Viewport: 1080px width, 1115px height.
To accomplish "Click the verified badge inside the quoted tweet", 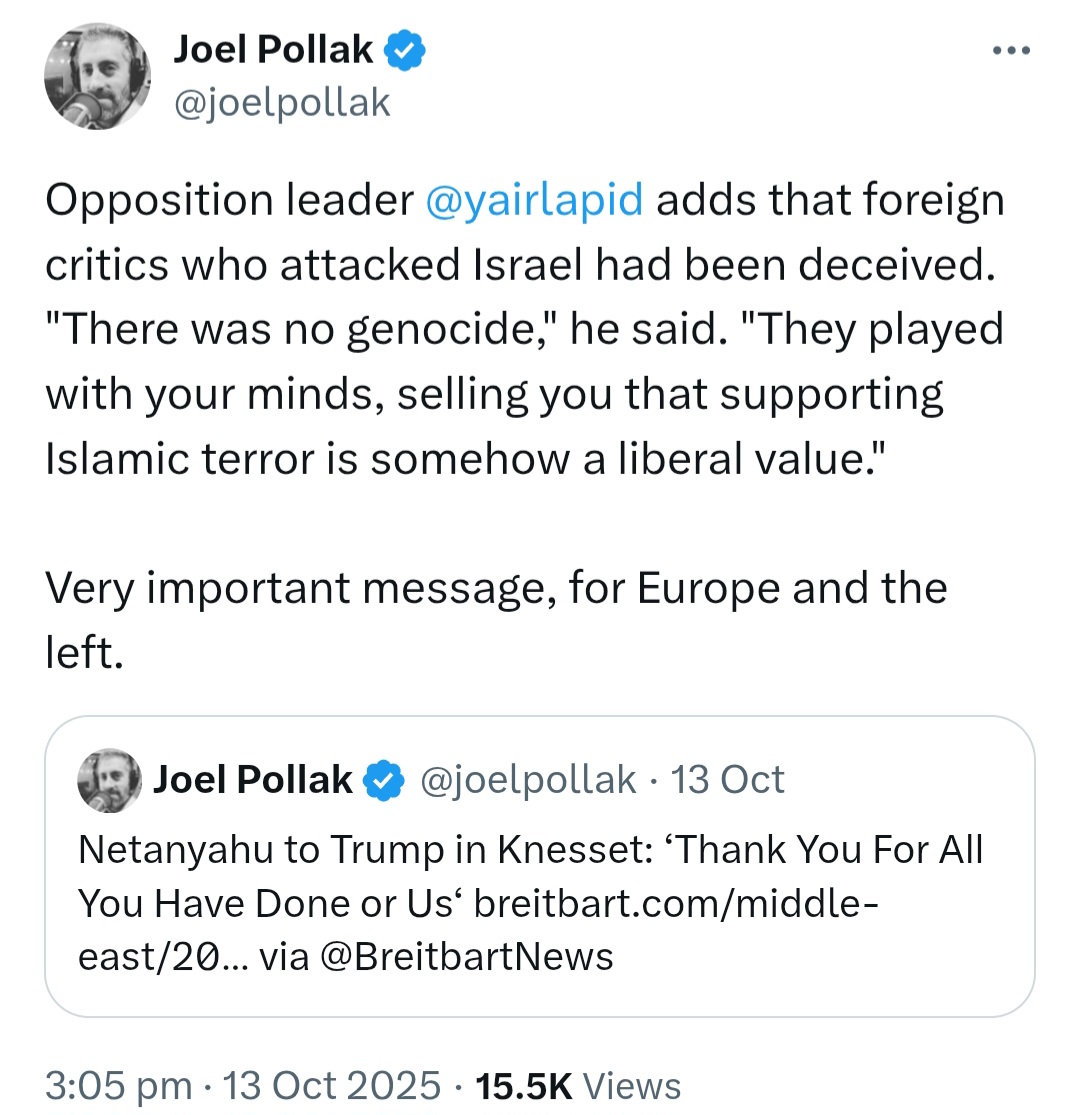I will [381, 780].
